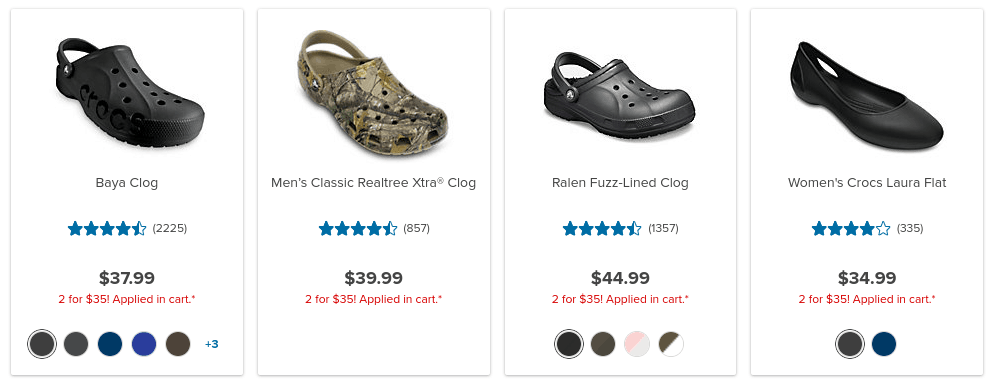The width and height of the screenshot is (991, 383).
Task: Pick the brown swatch on Baya Clog
Action: (178, 344)
